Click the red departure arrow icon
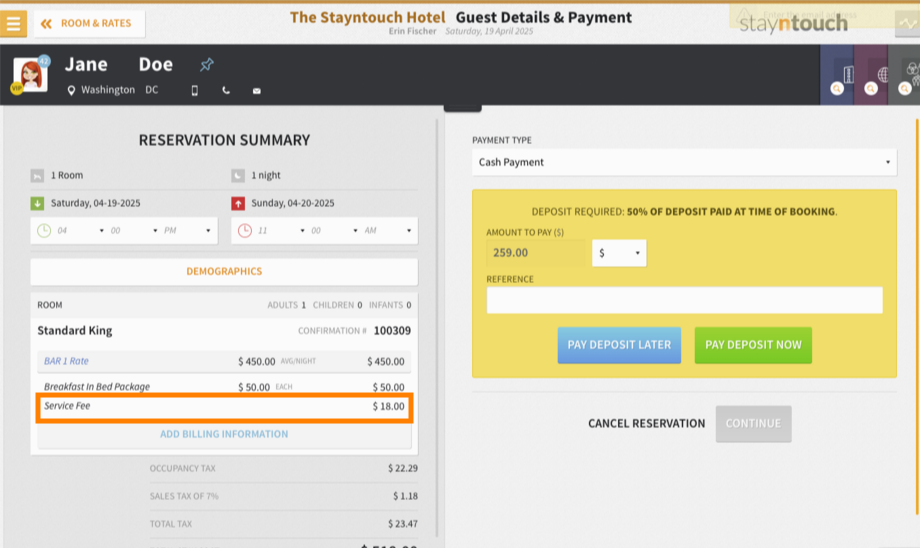The height and width of the screenshot is (548, 920). (238, 204)
